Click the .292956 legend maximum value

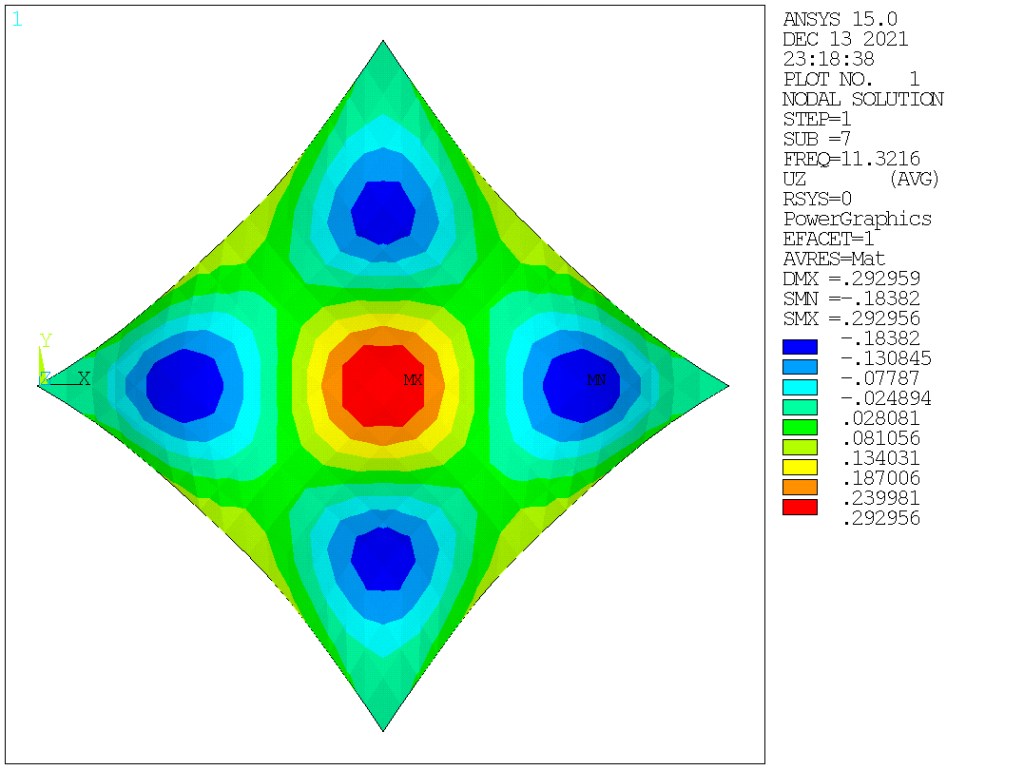click(x=881, y=518)
